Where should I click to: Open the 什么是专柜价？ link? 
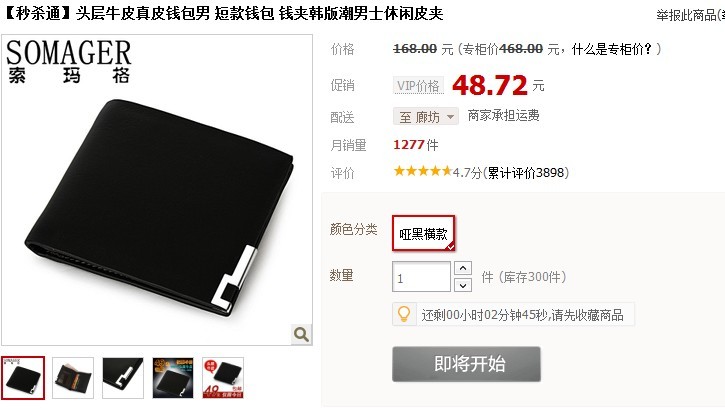[x=611, y=49]
